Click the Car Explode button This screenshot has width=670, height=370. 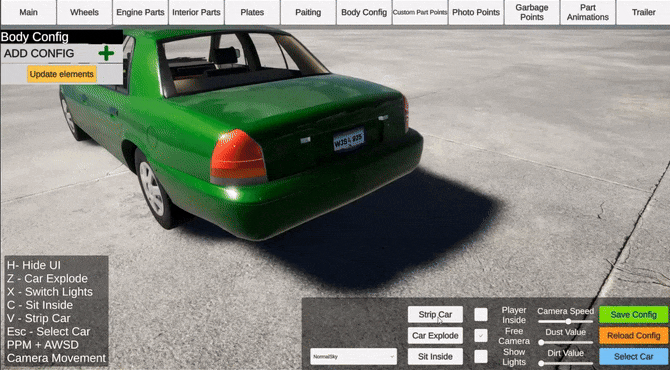[435, 335]
